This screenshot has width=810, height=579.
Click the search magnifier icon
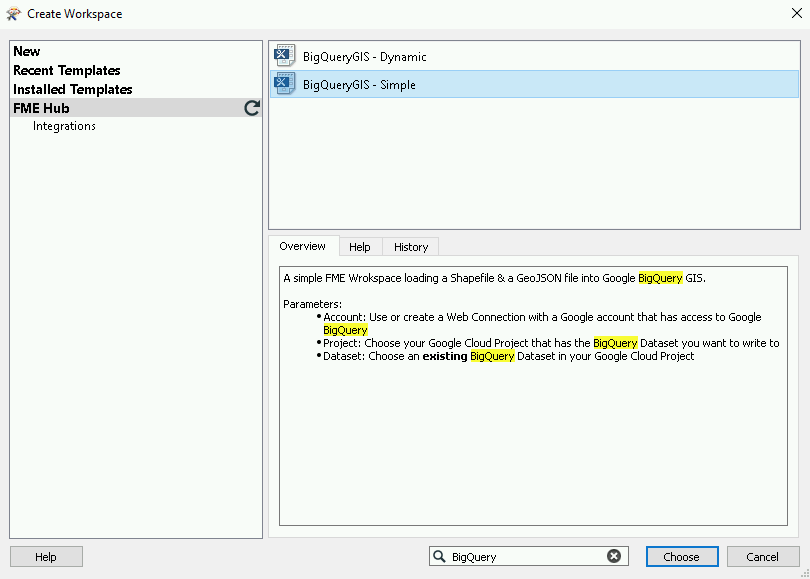click(x=439, y=556)
